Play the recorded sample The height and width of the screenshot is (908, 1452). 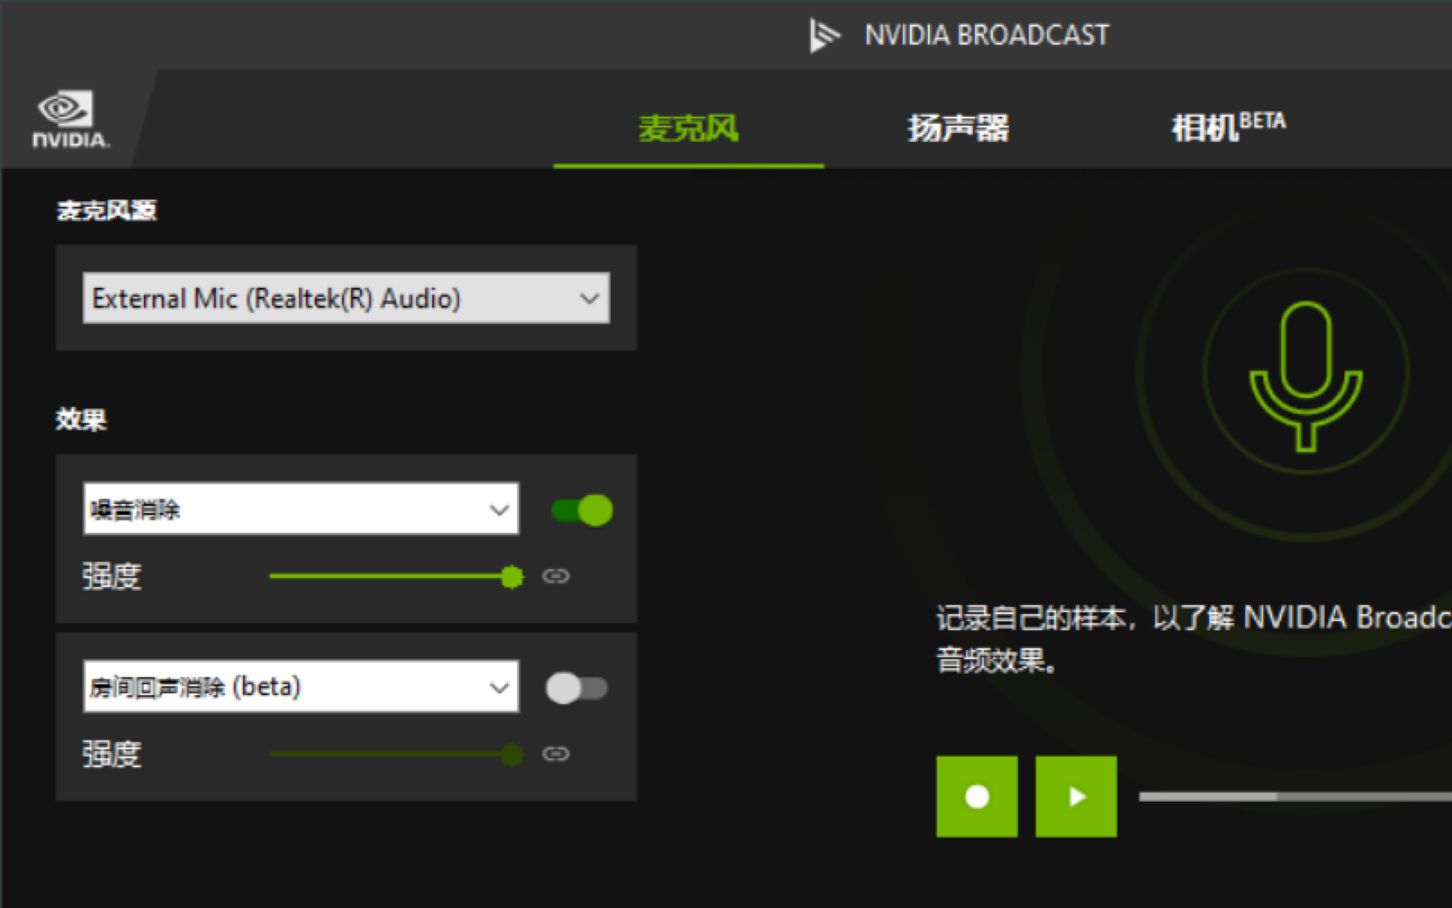pos(1076,796)
